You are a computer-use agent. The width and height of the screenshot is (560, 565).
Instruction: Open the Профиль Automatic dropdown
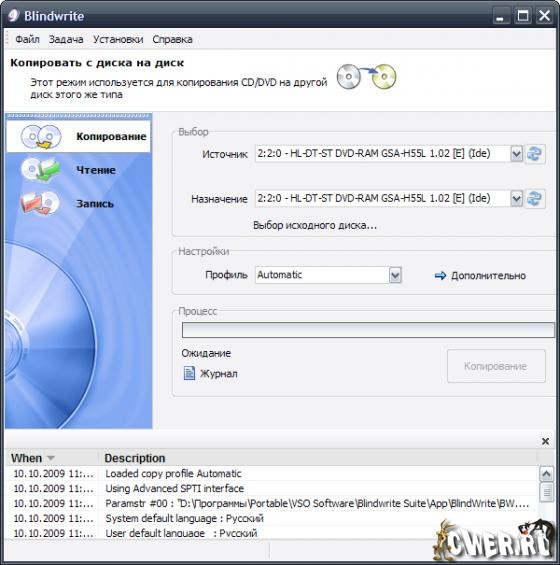click(395, 275)
